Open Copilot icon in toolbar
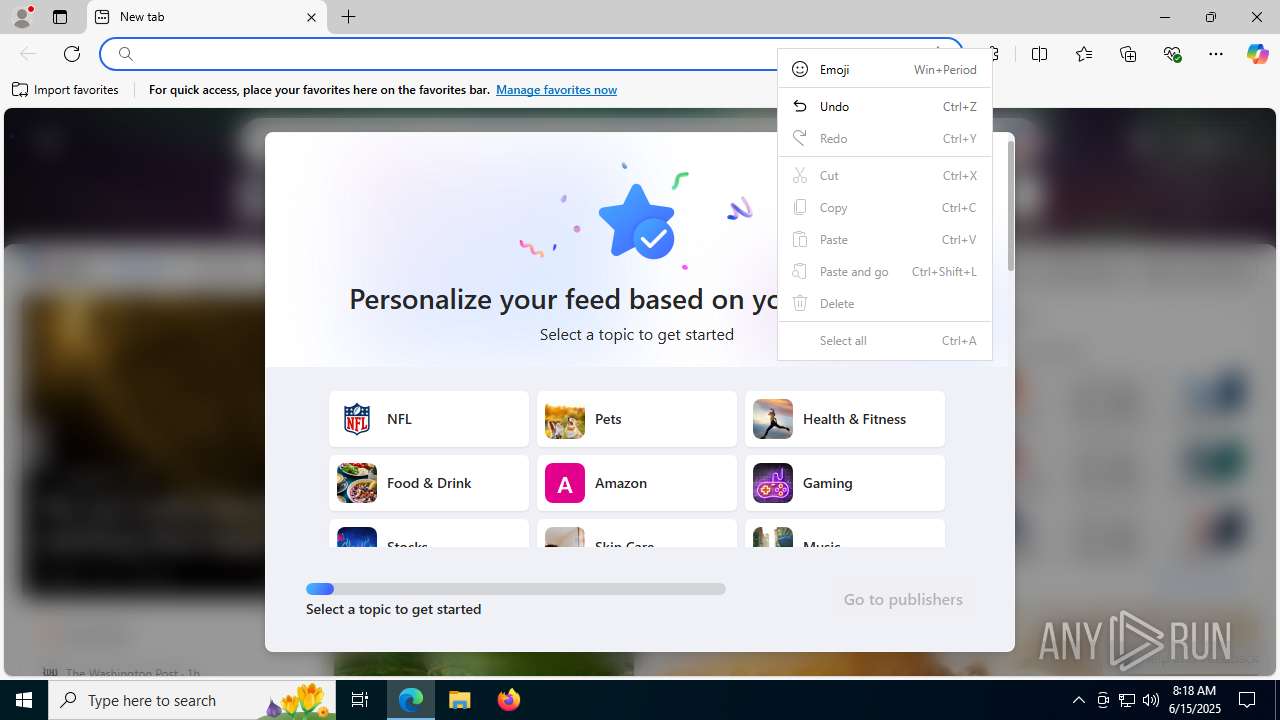 pos(1257,54)
